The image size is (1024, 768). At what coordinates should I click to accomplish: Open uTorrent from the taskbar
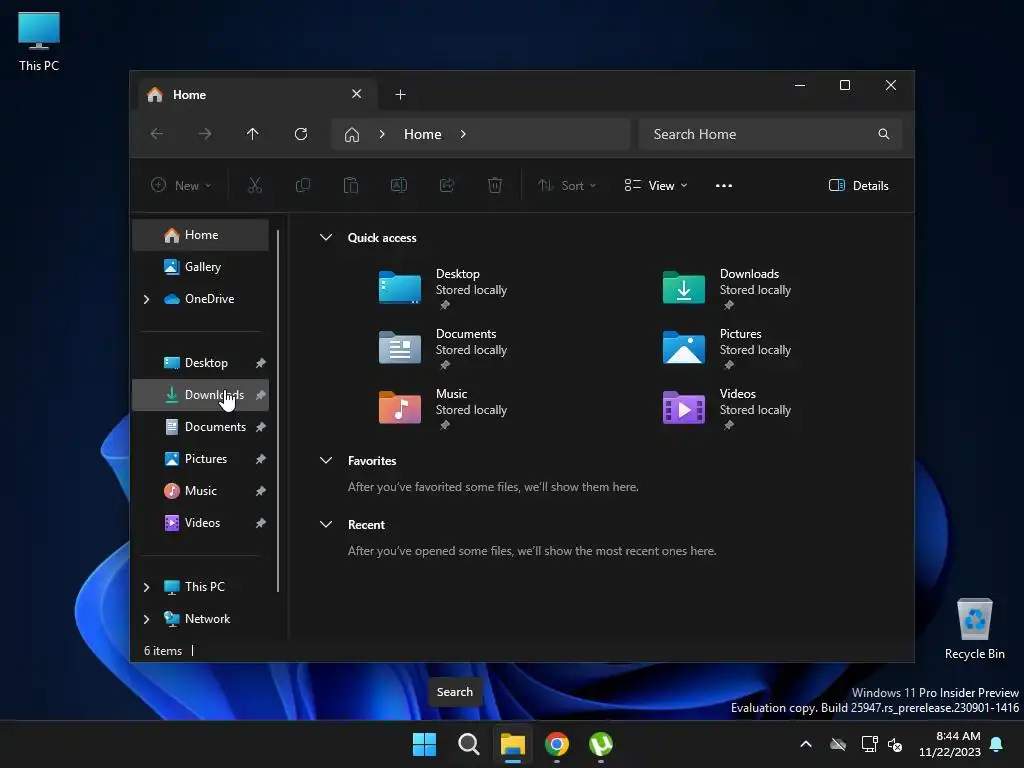tap(601, 744)
